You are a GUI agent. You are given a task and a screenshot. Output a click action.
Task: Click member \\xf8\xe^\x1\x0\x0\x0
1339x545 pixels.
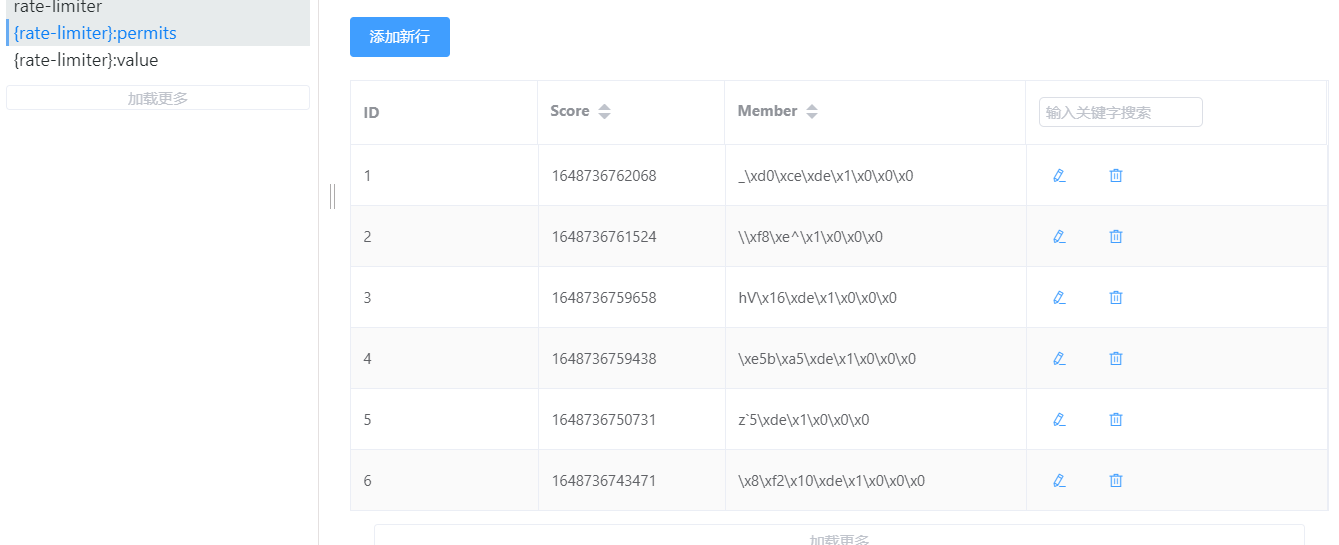coord(811,237)
